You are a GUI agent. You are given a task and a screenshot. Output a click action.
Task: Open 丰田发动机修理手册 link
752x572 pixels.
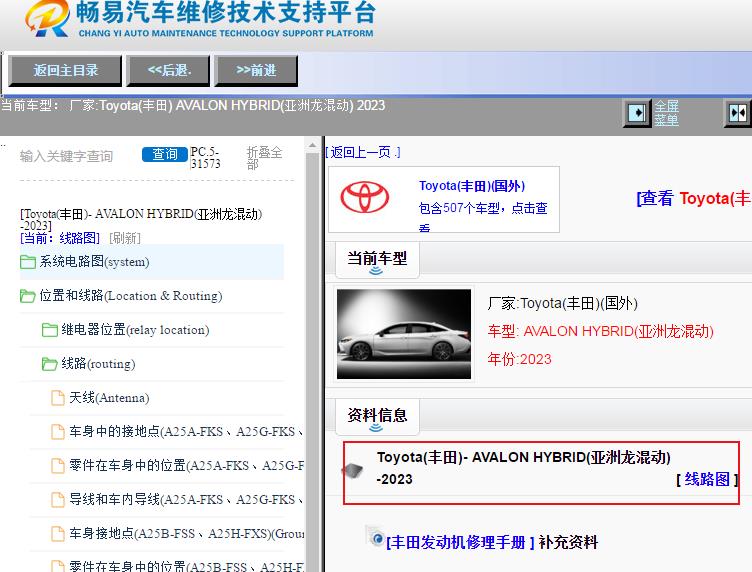460,543
